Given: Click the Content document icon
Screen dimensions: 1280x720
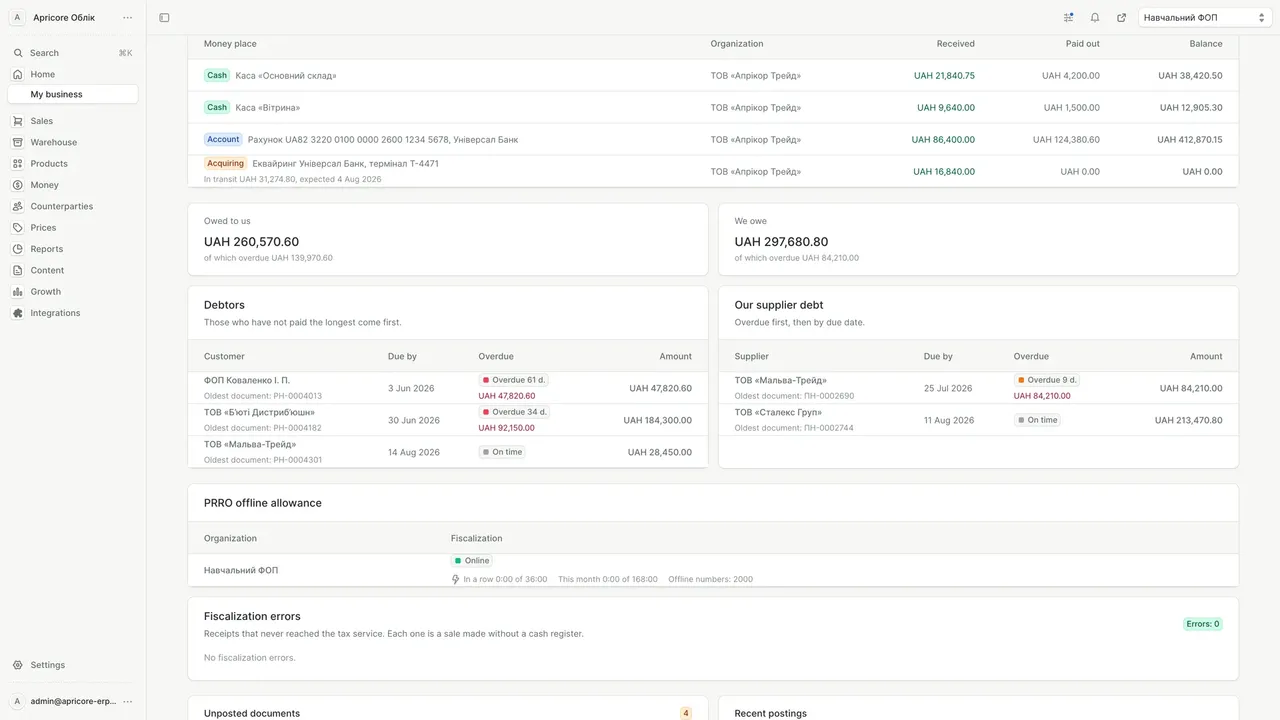Looking at the screenshot, I should coord(18,270).
